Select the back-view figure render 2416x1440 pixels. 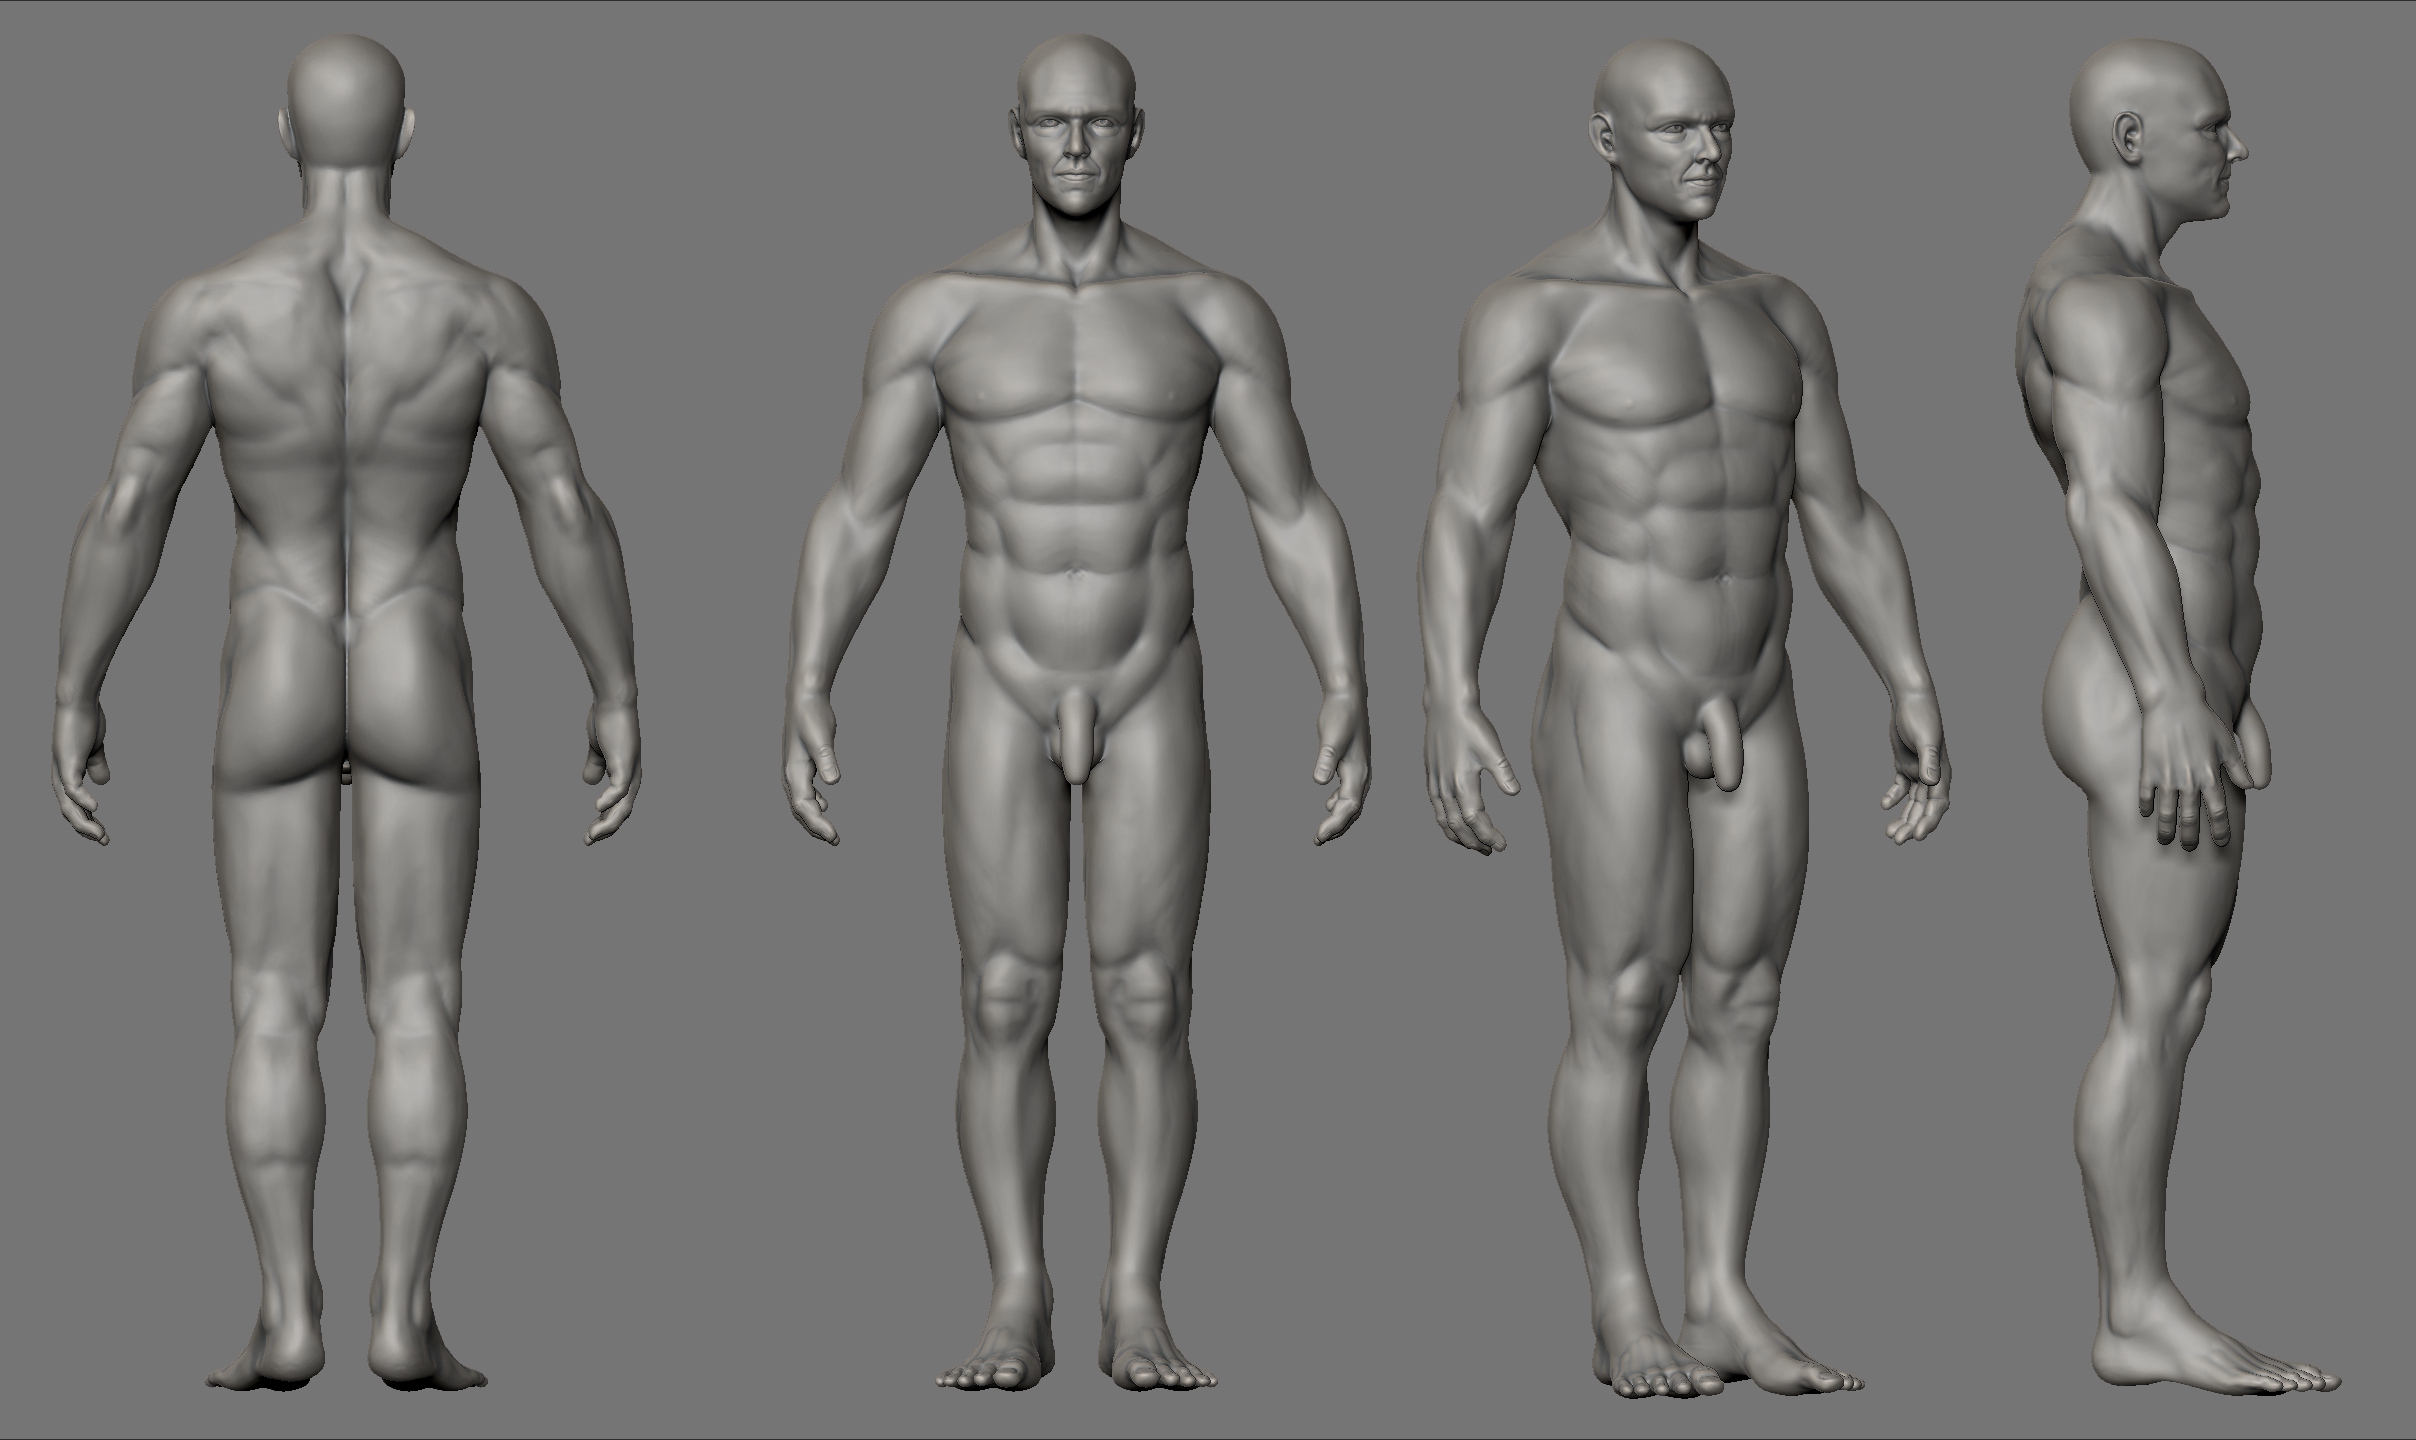pyautogui.click(x=346, y=712)
